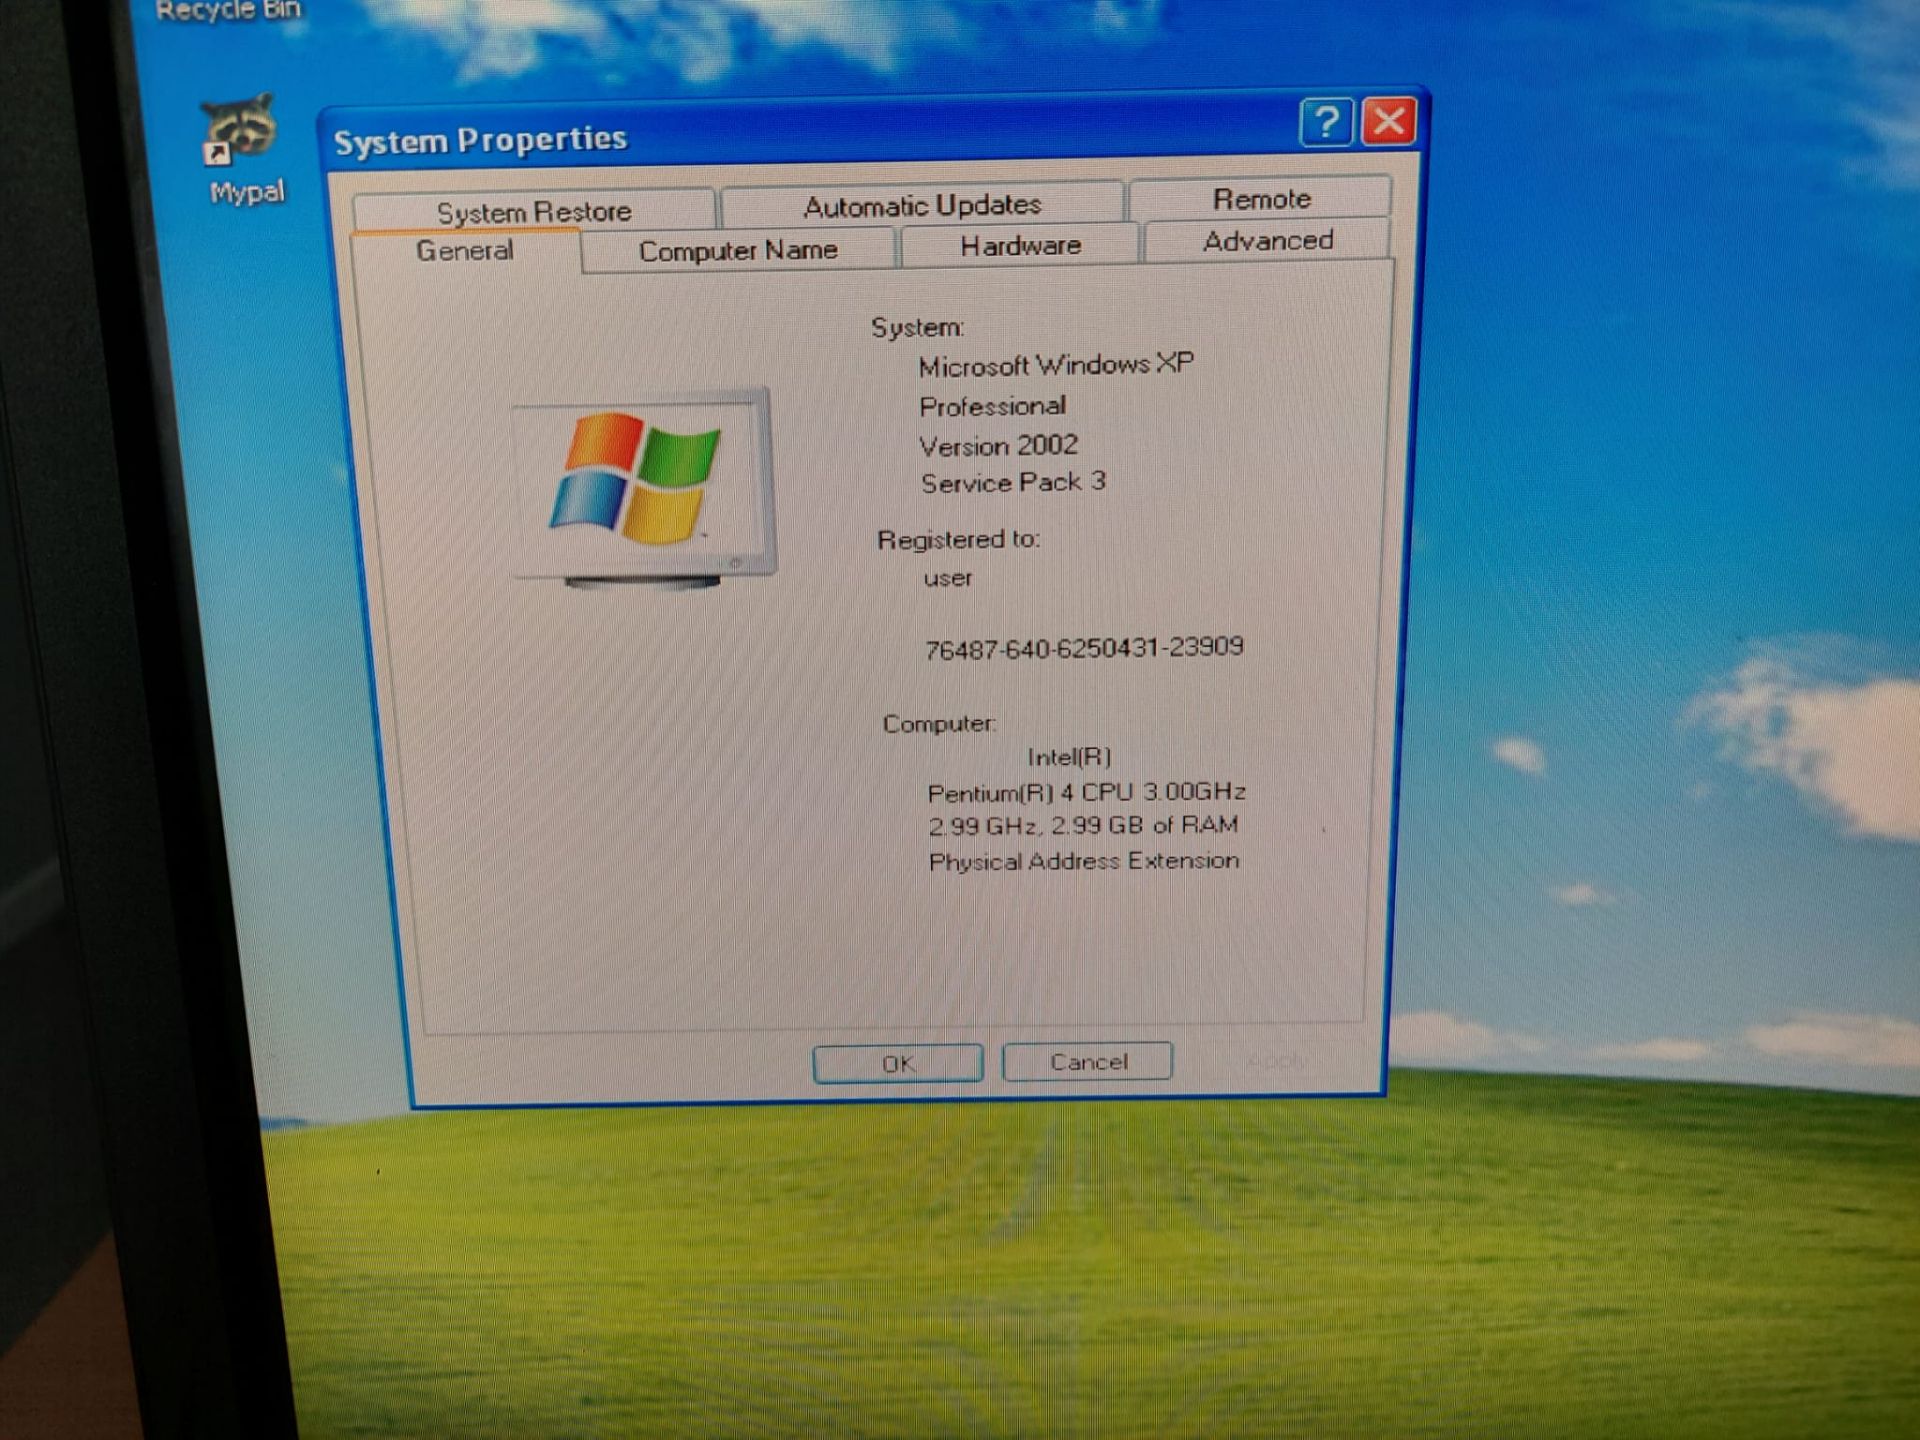Viewport: 1920px width, 1440px height.
Task: Go to the Advanced tab
Action: click(x=1267, y=240)
